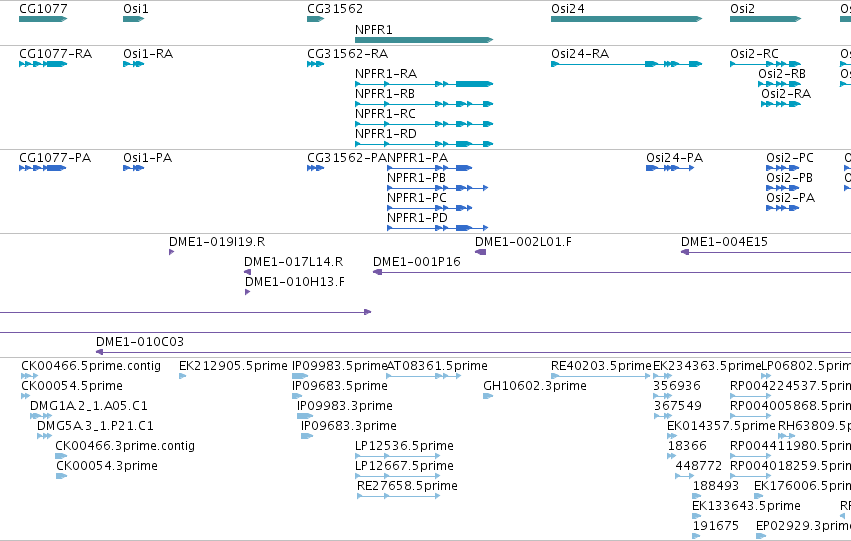This screenshot has width=851, height=541.
Task: Select the RE40203.5prime EST glyph
Action: coord(601,376)
